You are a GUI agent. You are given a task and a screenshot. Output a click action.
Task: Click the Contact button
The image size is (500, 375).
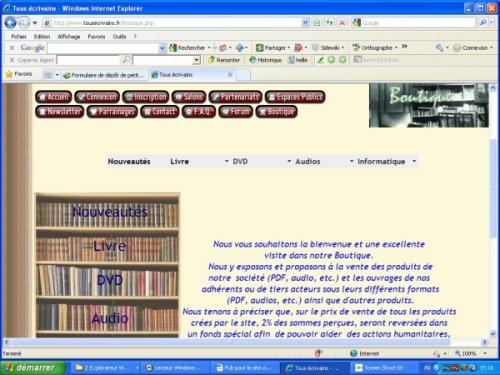point(160,112)
